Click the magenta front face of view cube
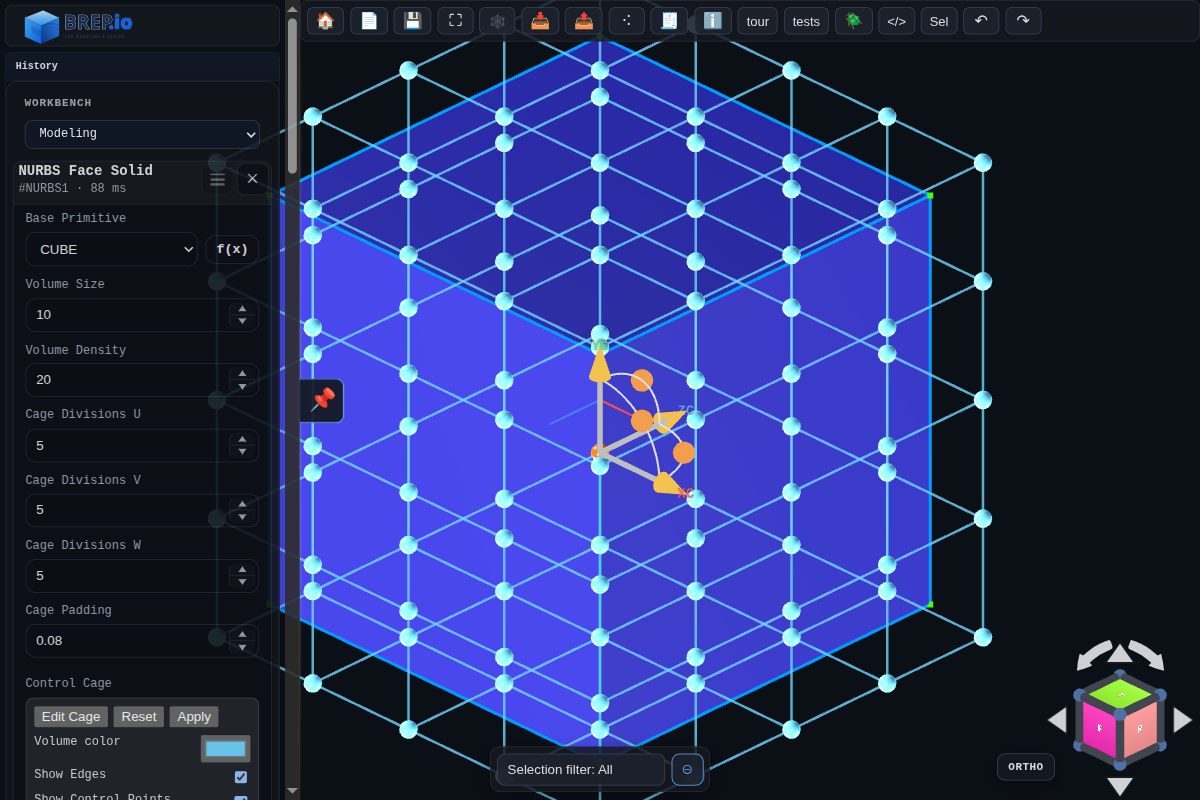The height and width of the screenshot is (800, 1200). [1099, 728]
